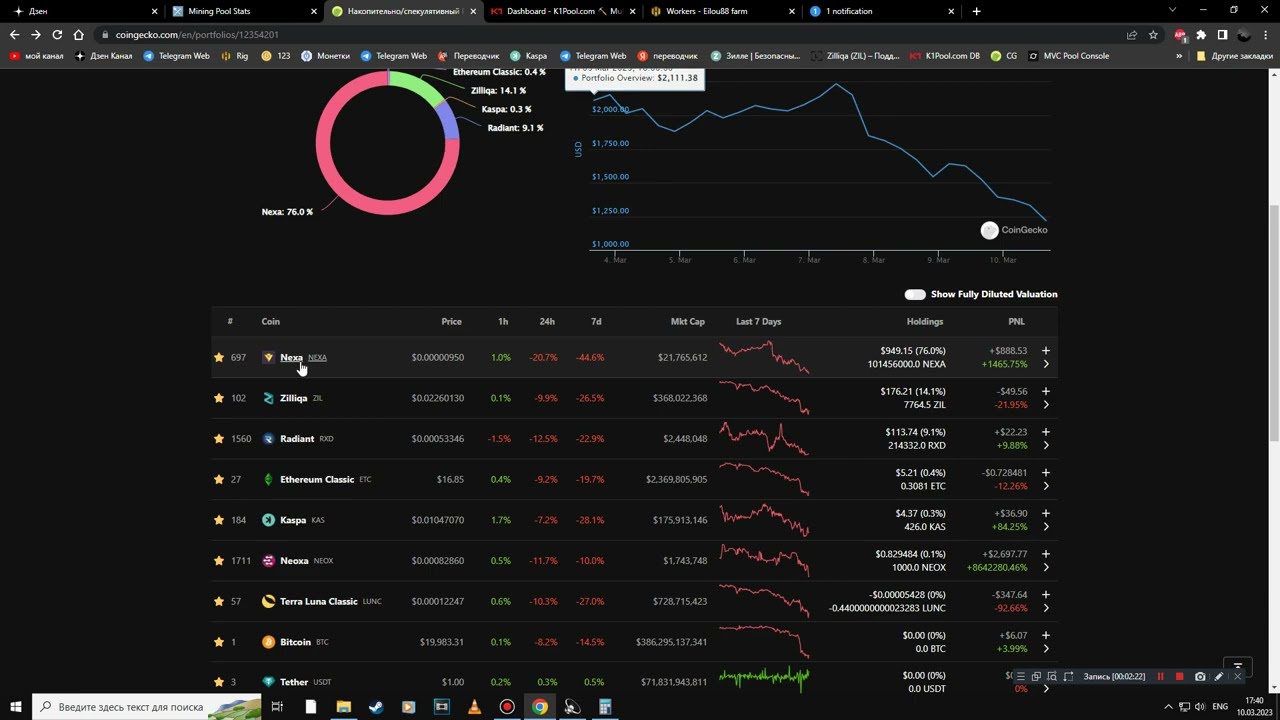Image resolution: width=1280 pixels, height=720 pixels.
Task: Click the Bitcoin coin logo
Action: [x=268, y=642]
